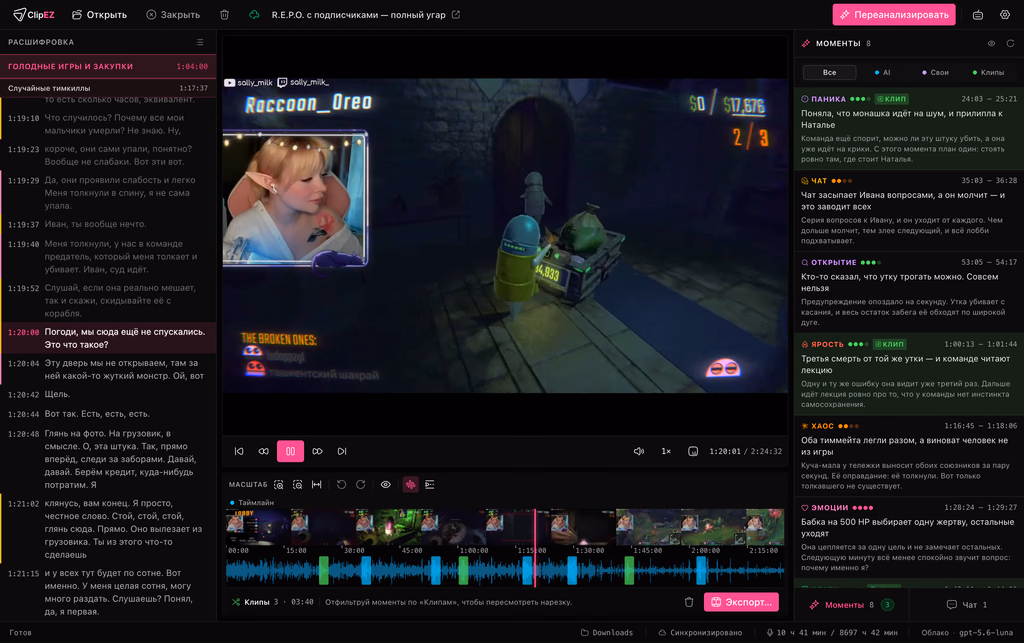Filter moments by Свои
The image size is (1024, 643).
pos(935,72)
